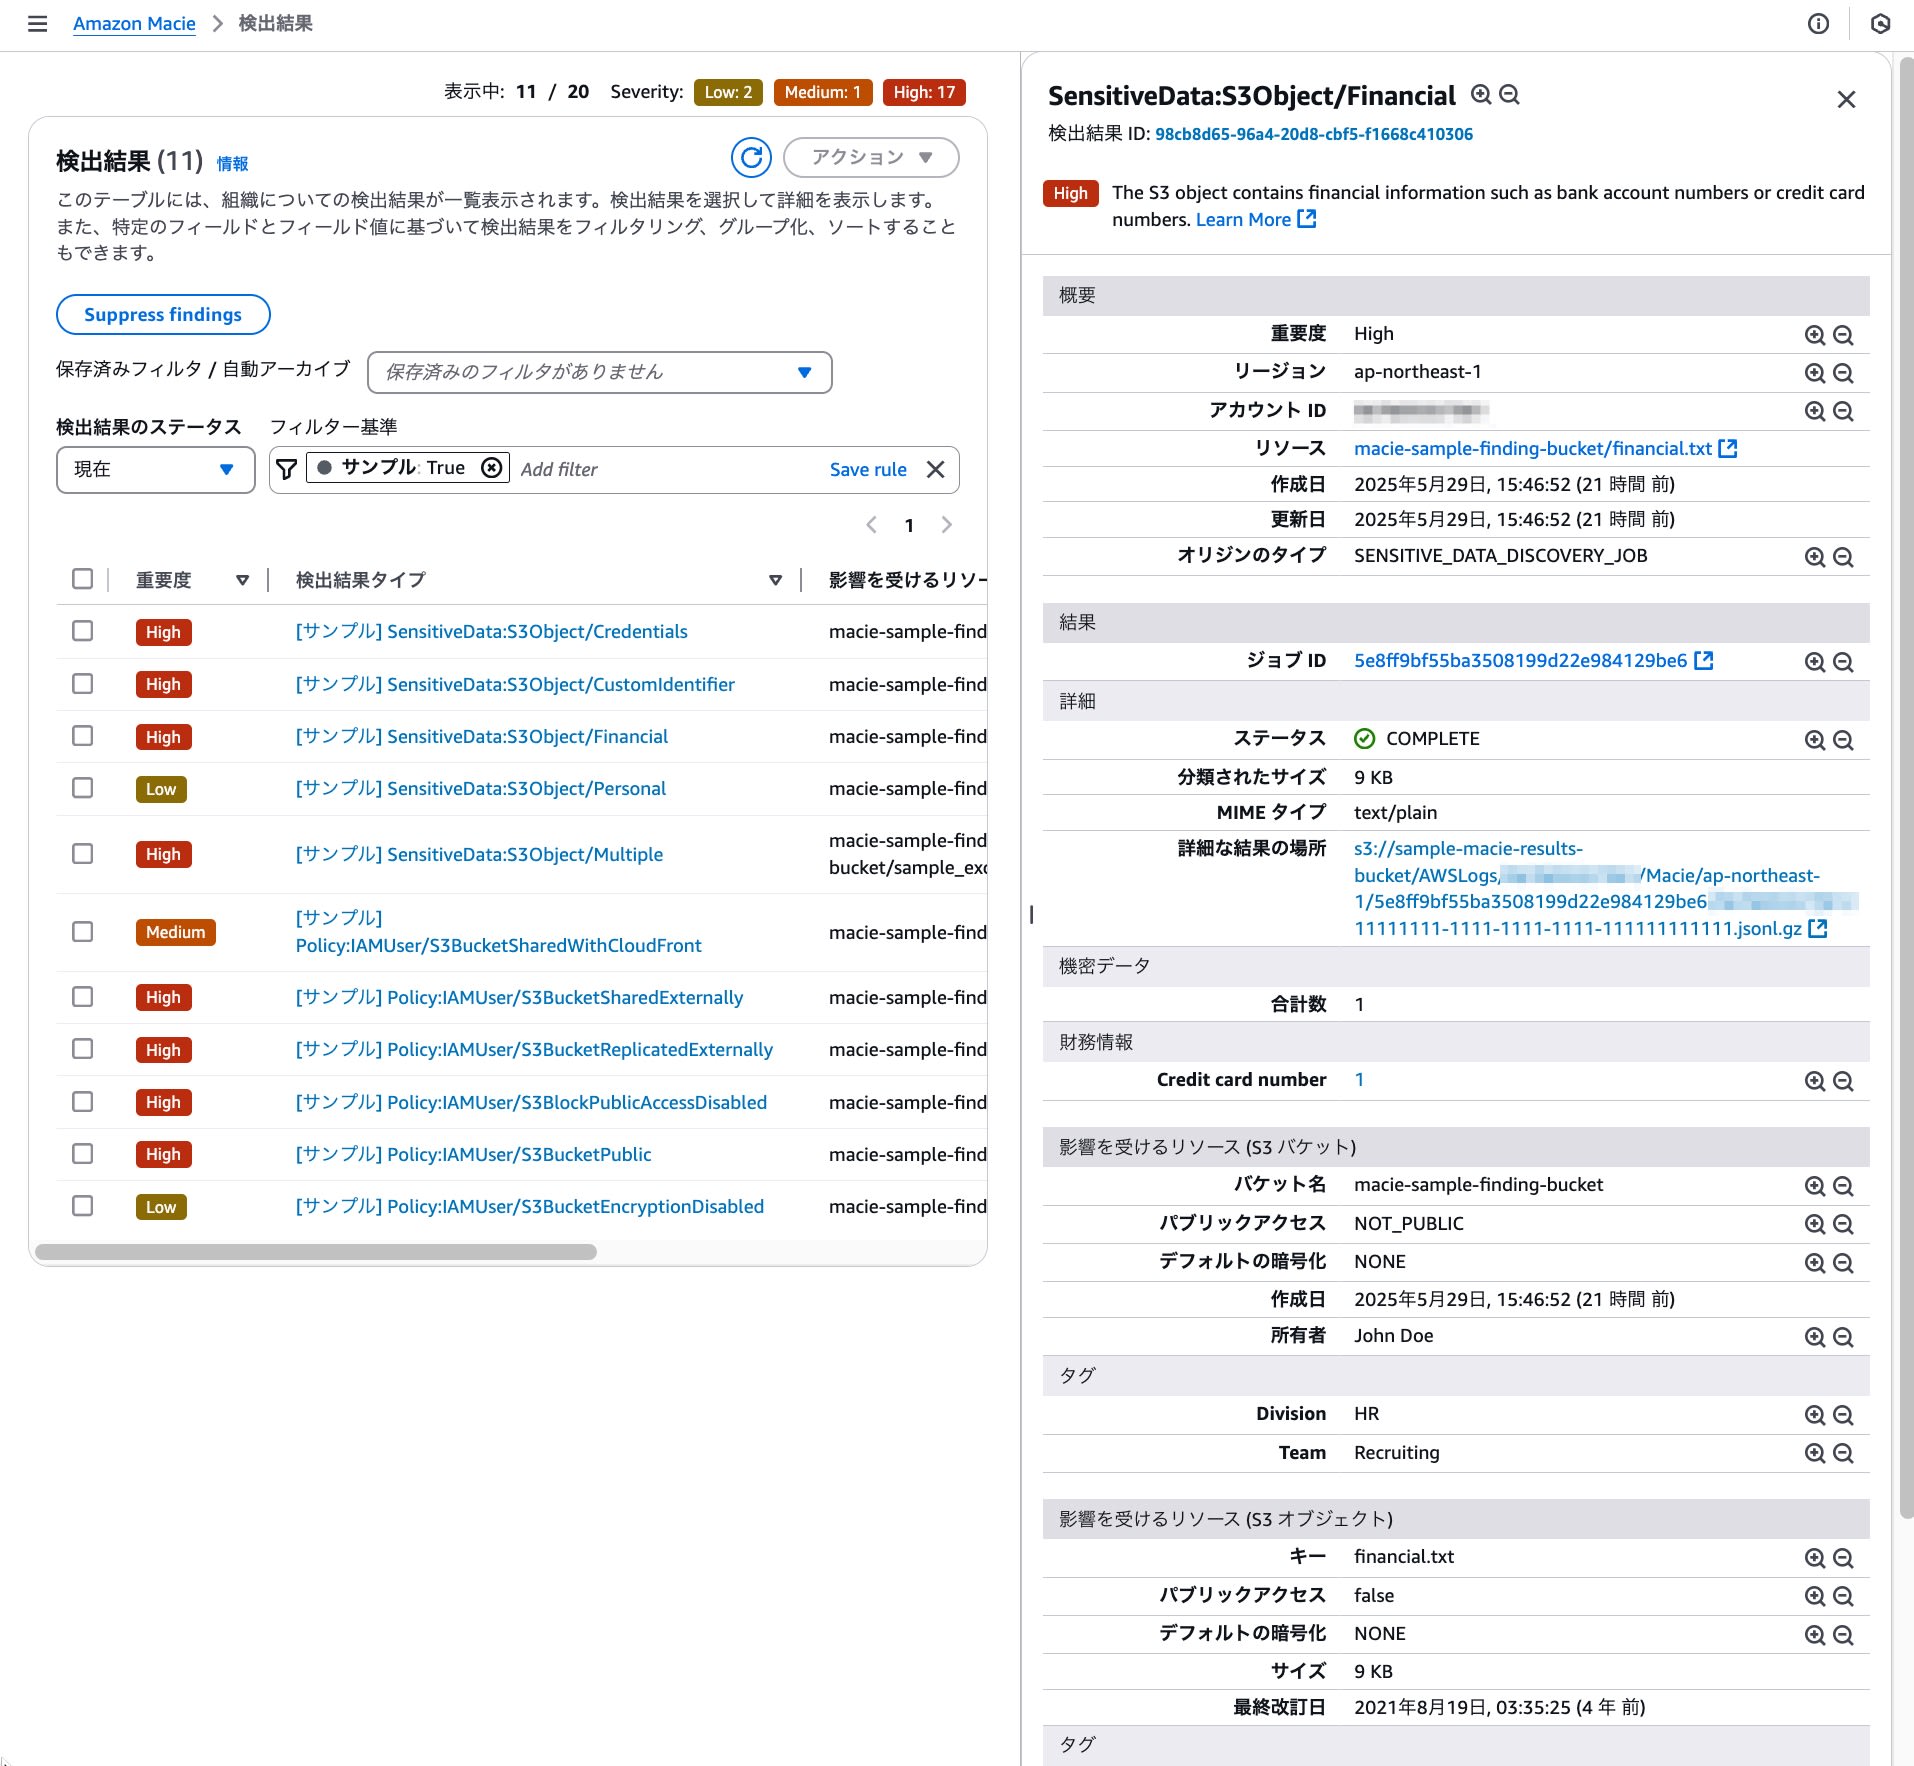
Task: Include Credit card number in filter
Action: [1815, 1081]
